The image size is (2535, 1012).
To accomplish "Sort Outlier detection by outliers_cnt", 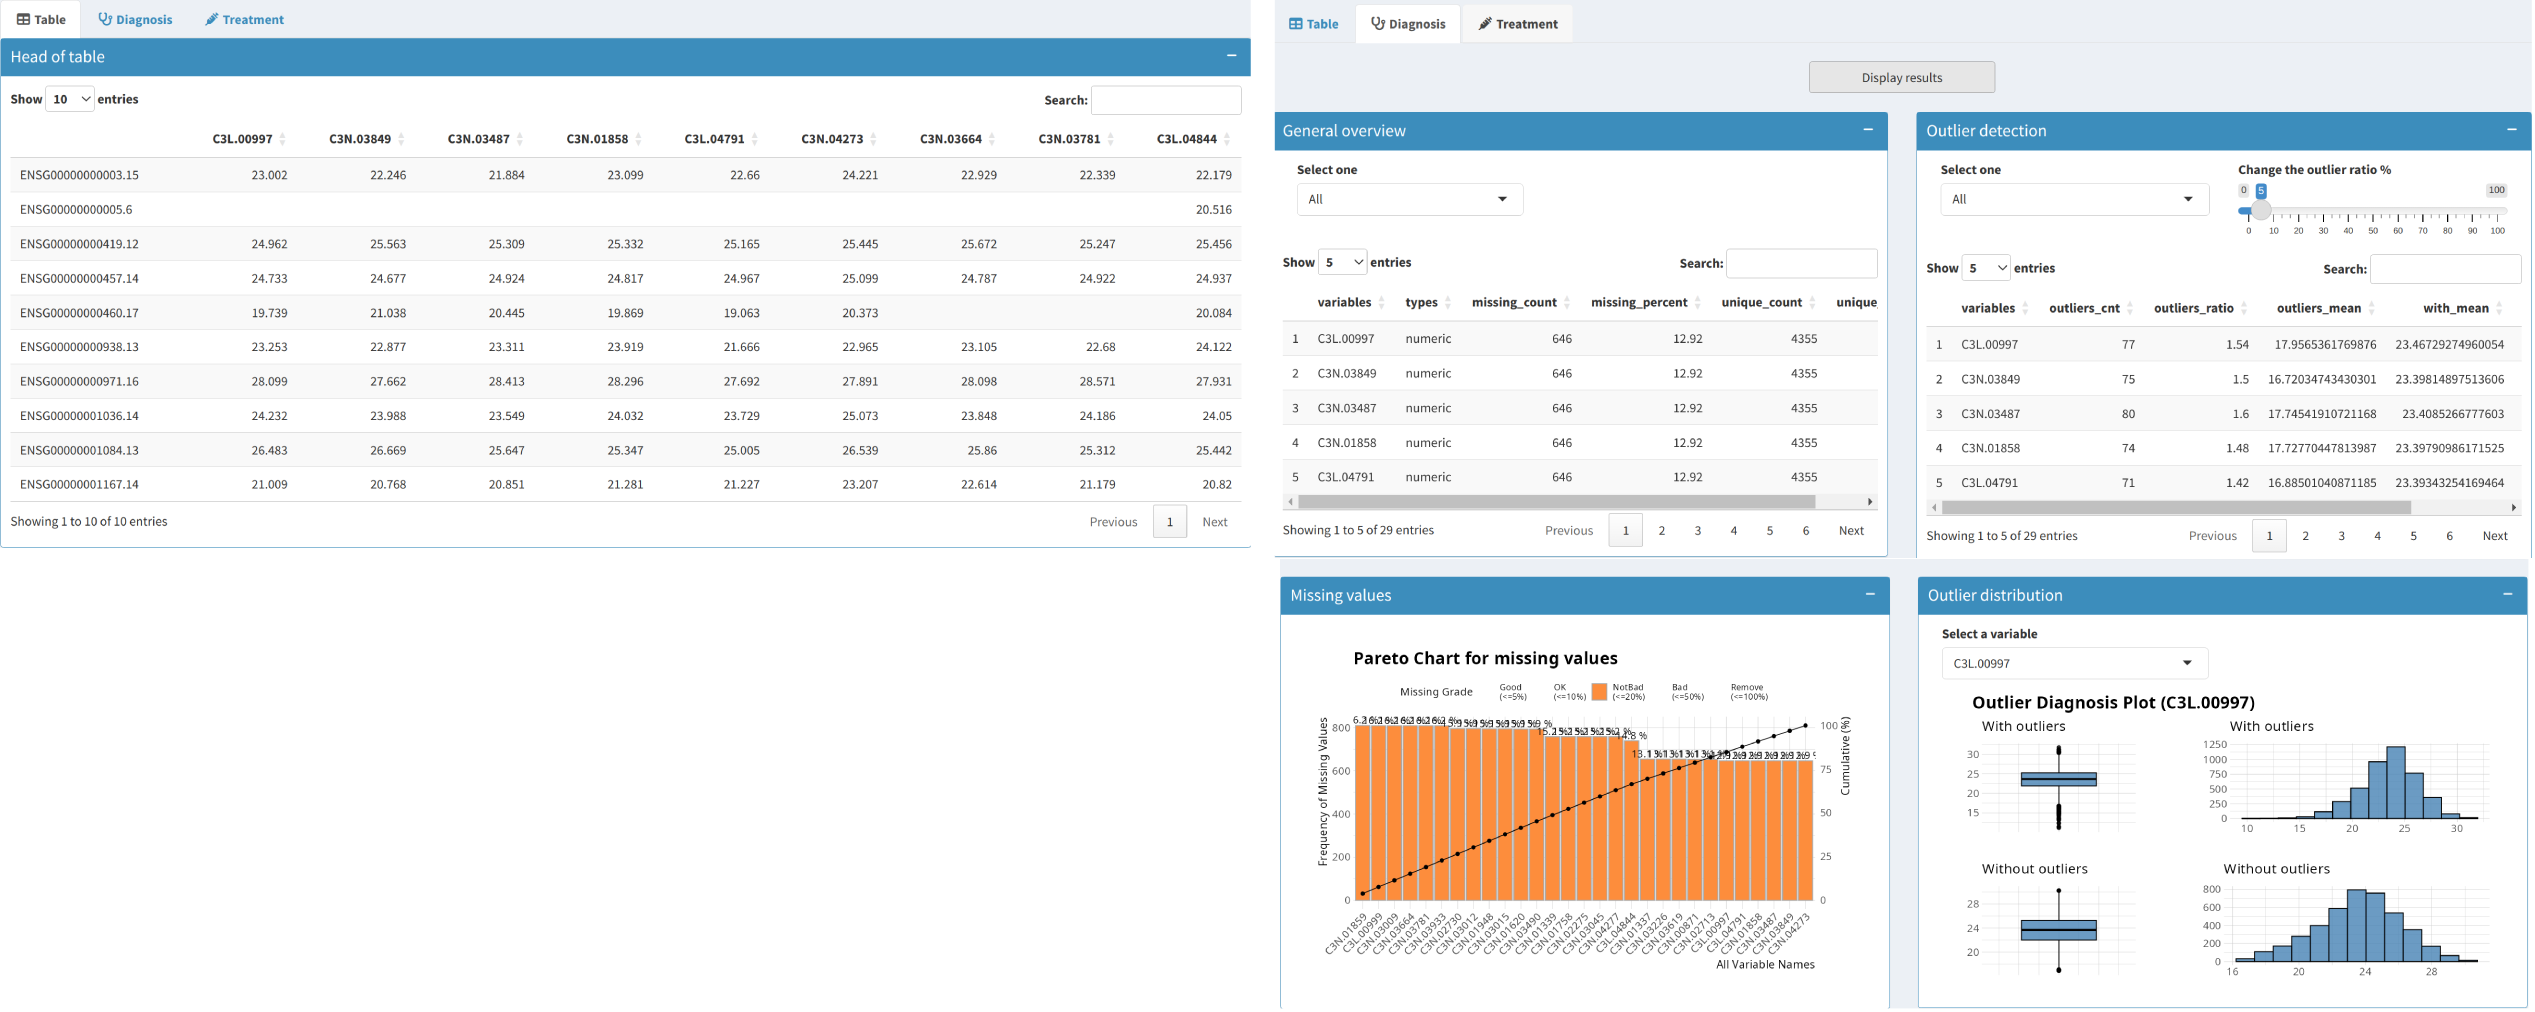I will pyautogui.click(x=2091, y=309).
